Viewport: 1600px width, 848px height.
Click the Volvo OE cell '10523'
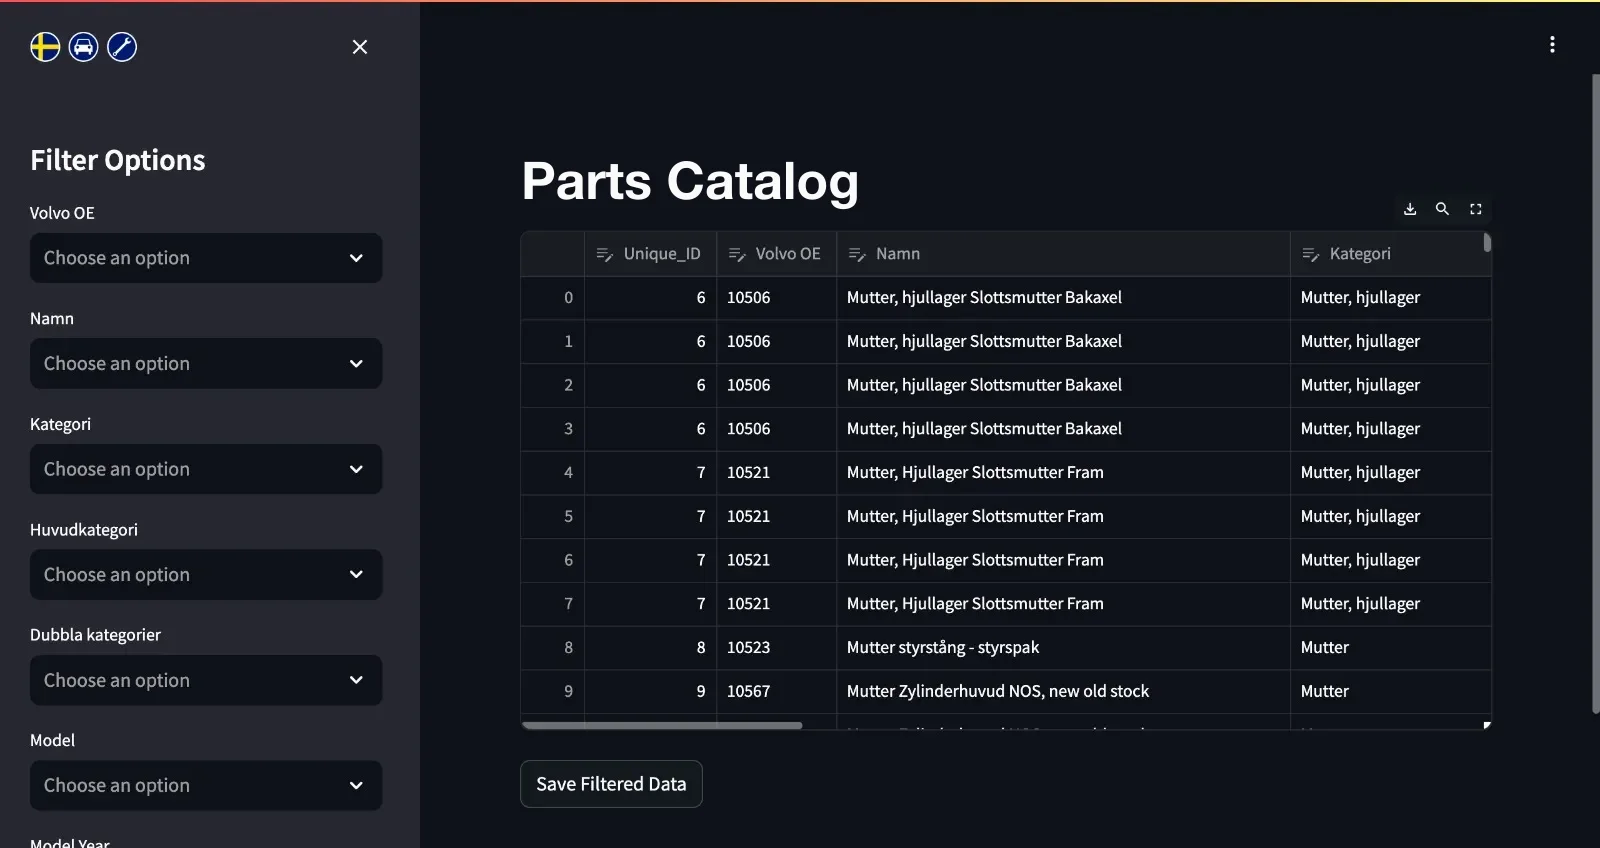pyautogui.click(x=776, y=648)
